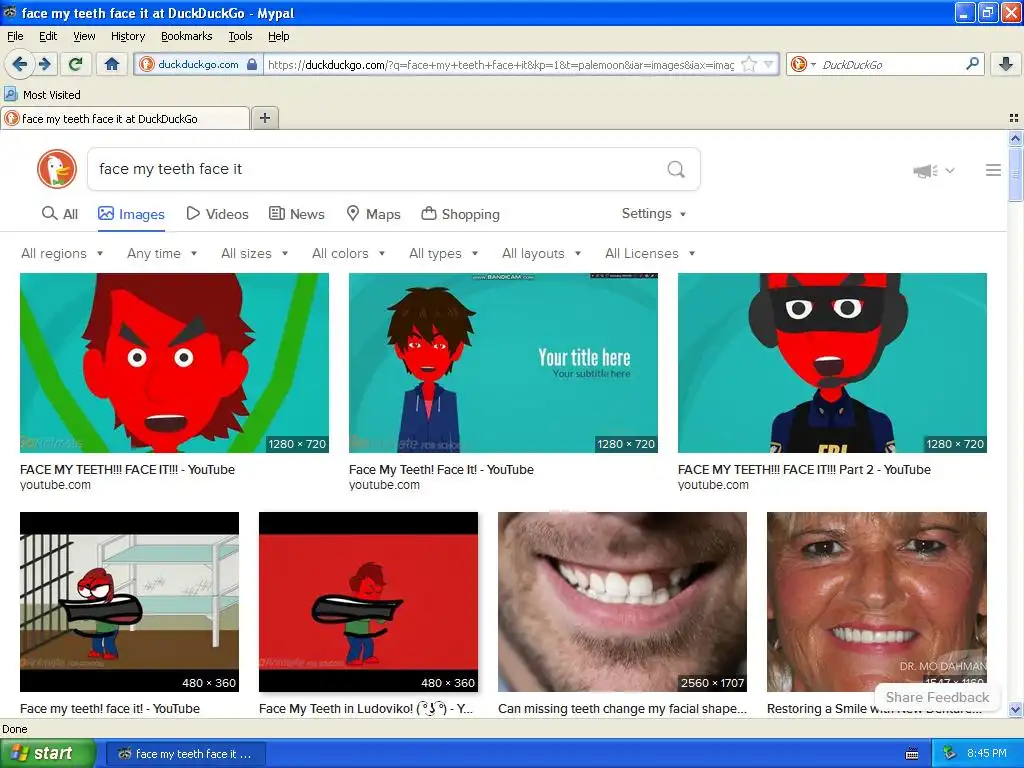Switch to the Shopping results tab
1024x768 pixels.
point(460,214)
